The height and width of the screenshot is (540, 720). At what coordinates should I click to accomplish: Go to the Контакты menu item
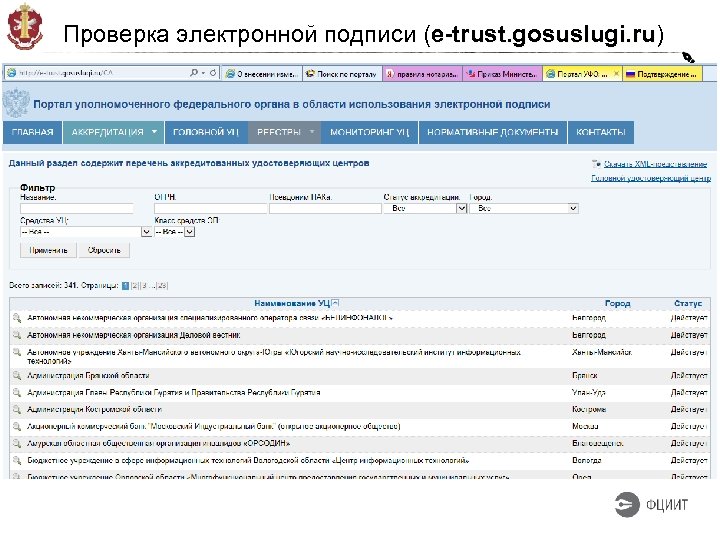click(601, 132)
